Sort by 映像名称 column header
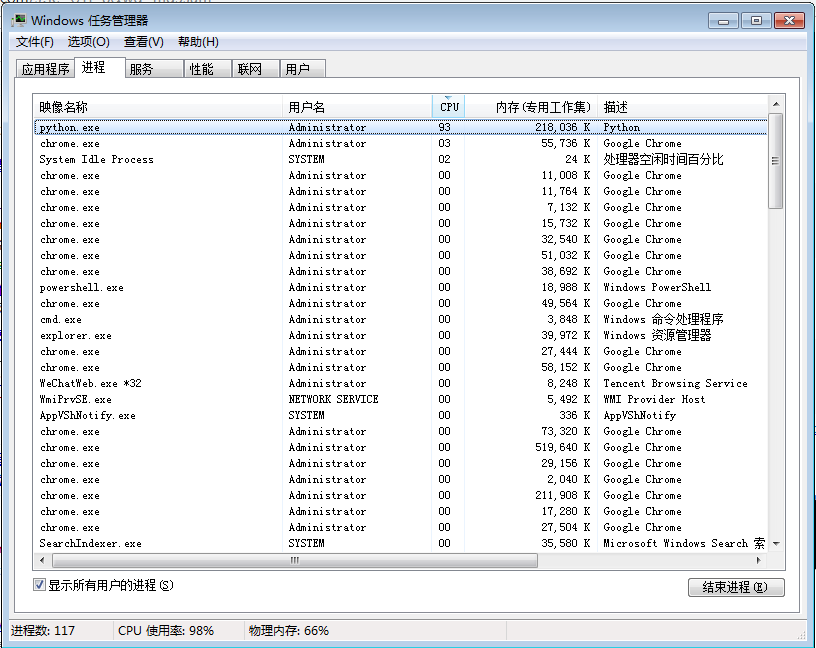This screenshot has width=816, height=648. pos(158,107)
